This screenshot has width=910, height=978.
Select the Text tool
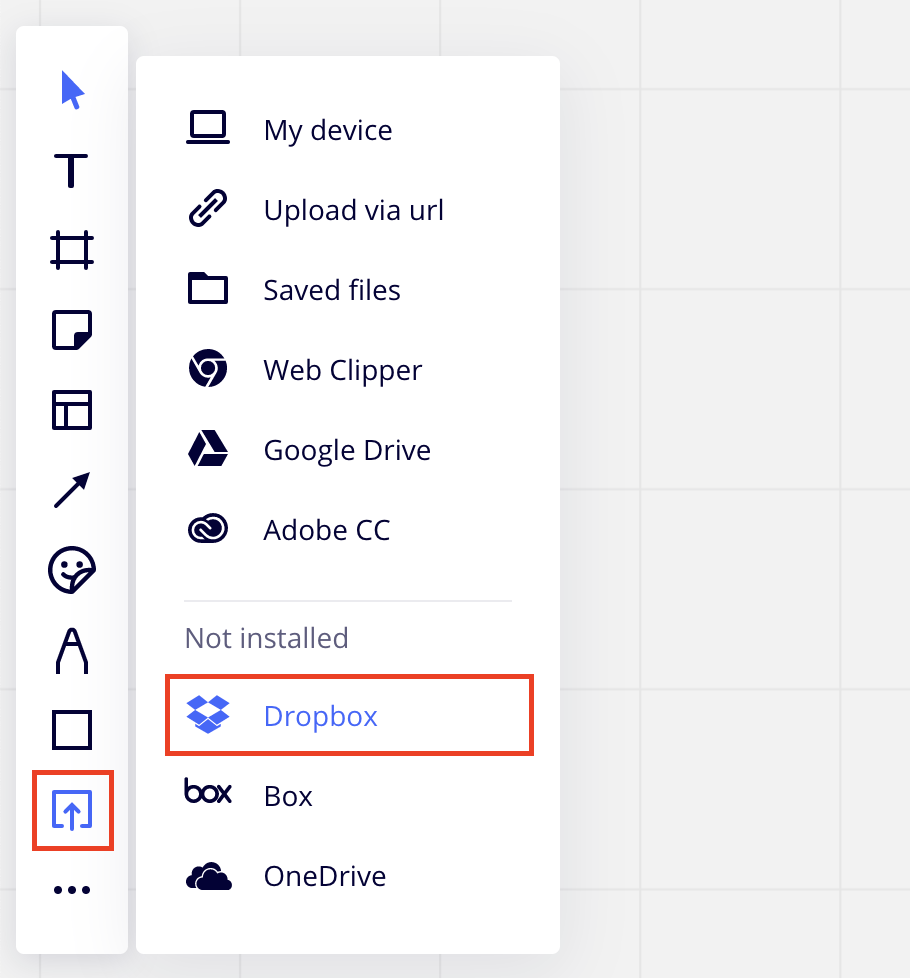(71, 170)
